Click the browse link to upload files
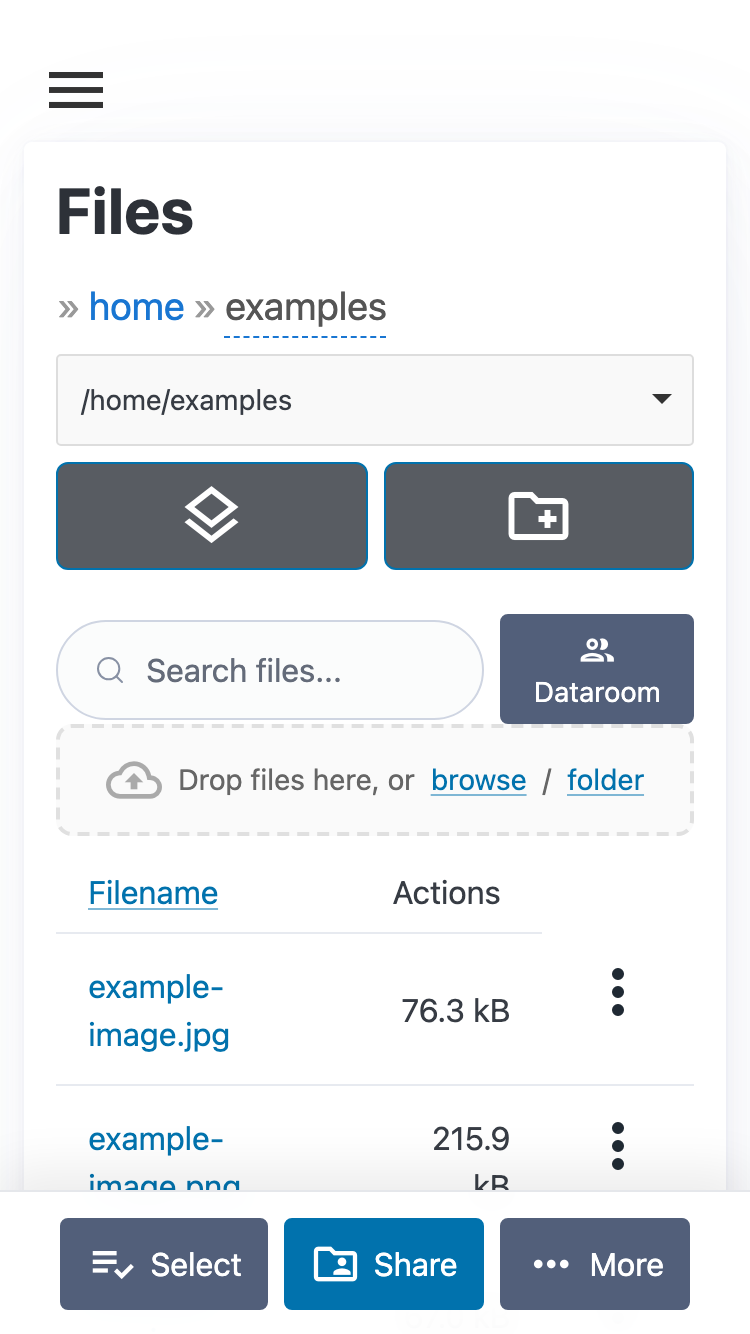Image resolution: width=750 pixels, height=1334 pixels. [478, 780]
